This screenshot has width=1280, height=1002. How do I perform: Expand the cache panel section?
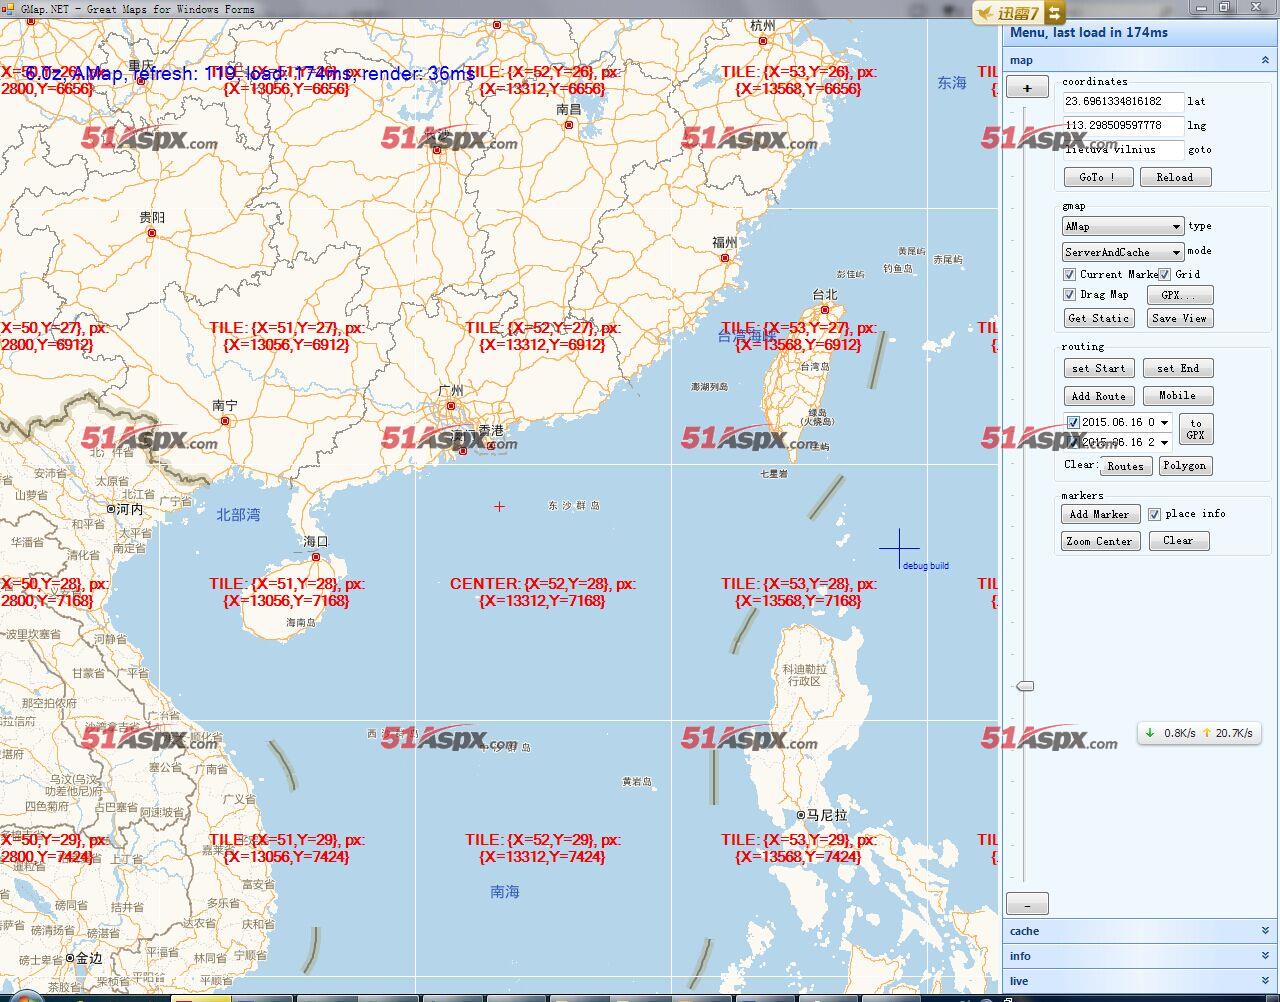1265,931
